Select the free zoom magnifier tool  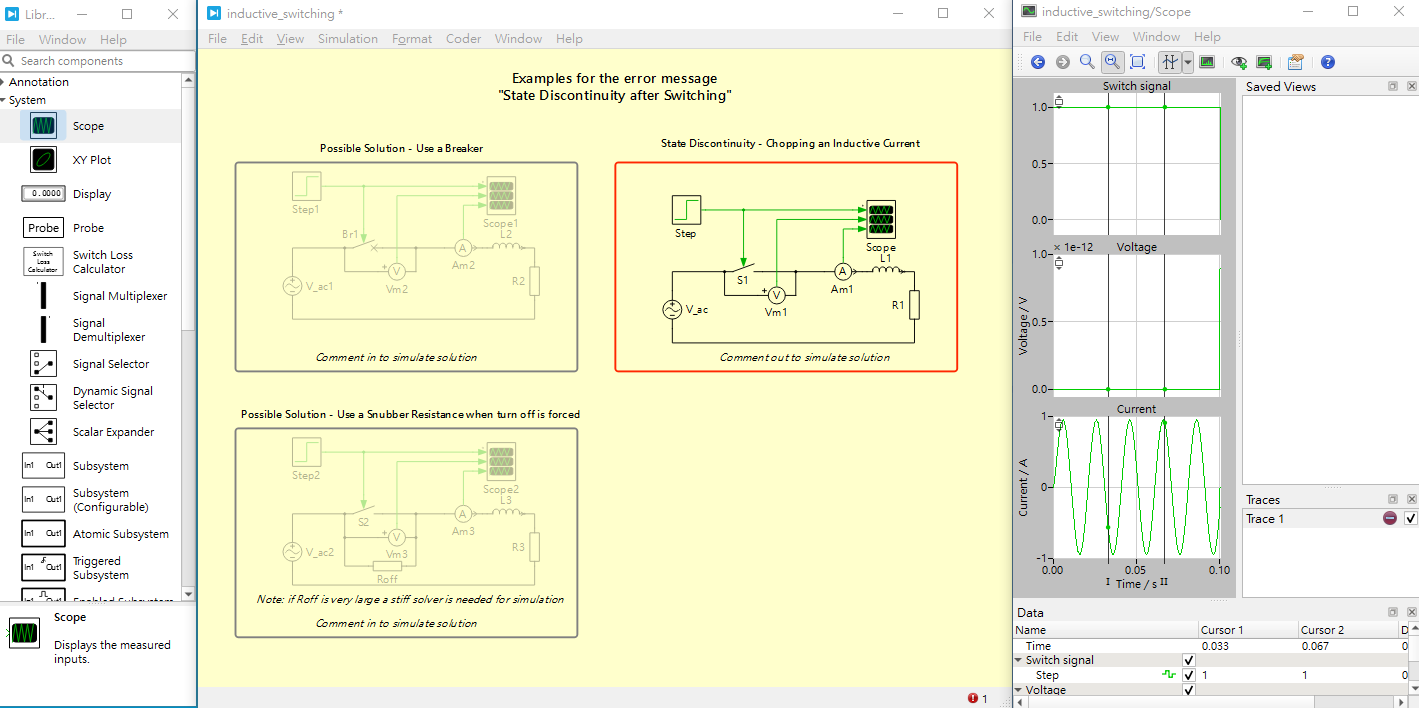tap(1087, 62)
